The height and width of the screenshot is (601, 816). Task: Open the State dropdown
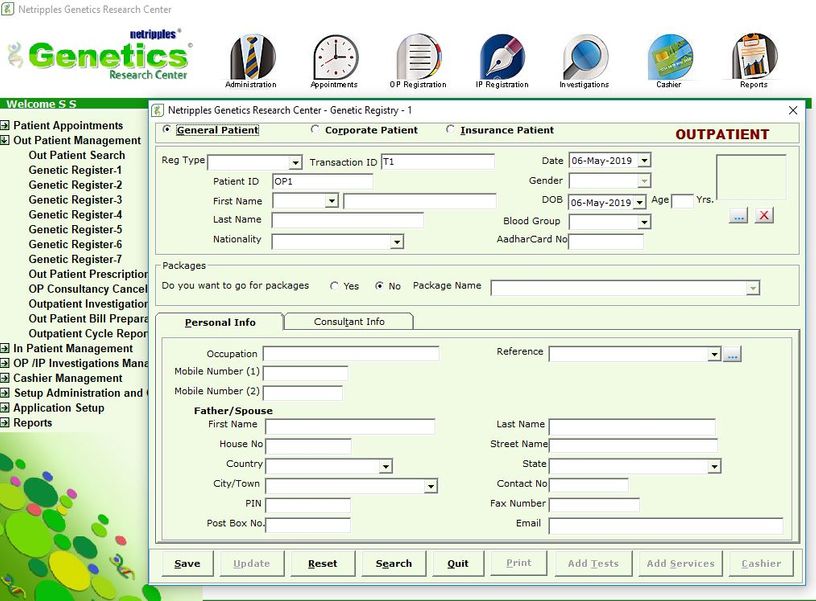coord(714,466)
